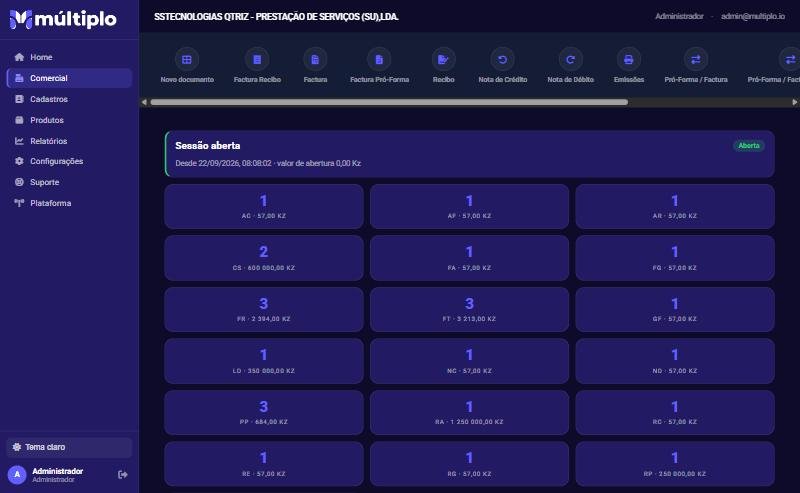800x493 pixels.
Task: Click the múltiplo logo
Action: tap(63, 19)
